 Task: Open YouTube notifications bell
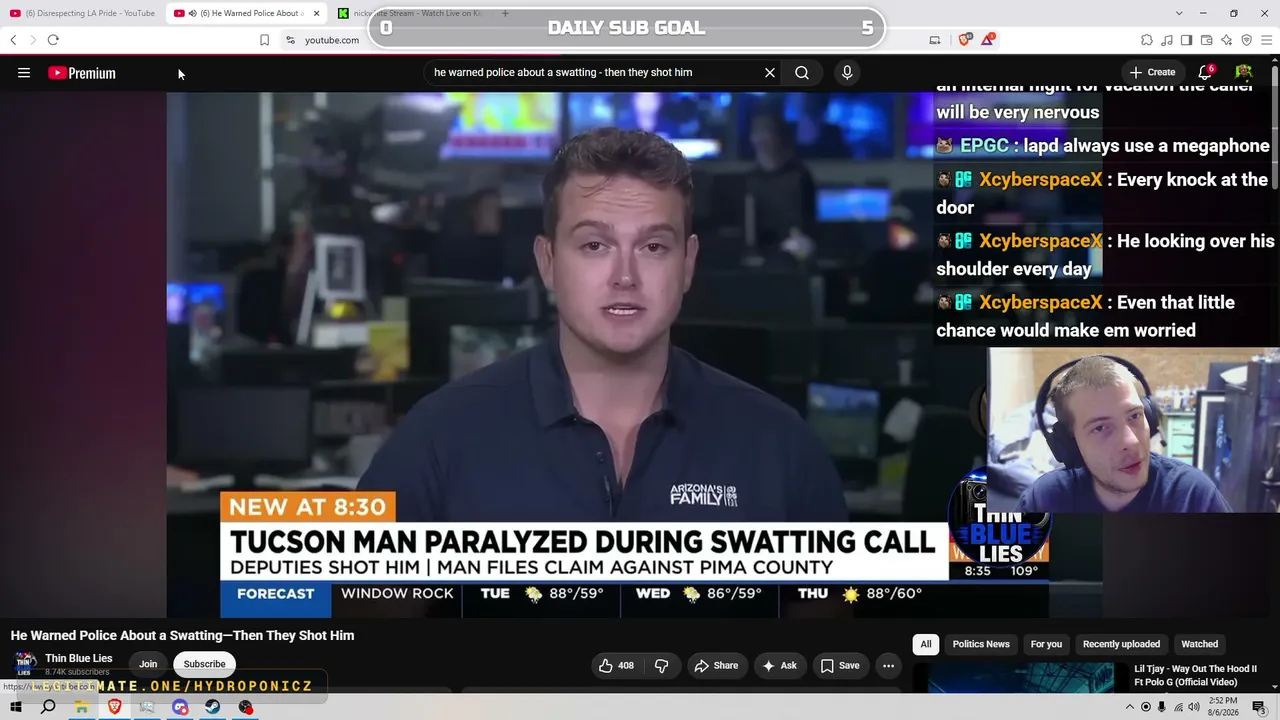click(x=1206, y=72)
